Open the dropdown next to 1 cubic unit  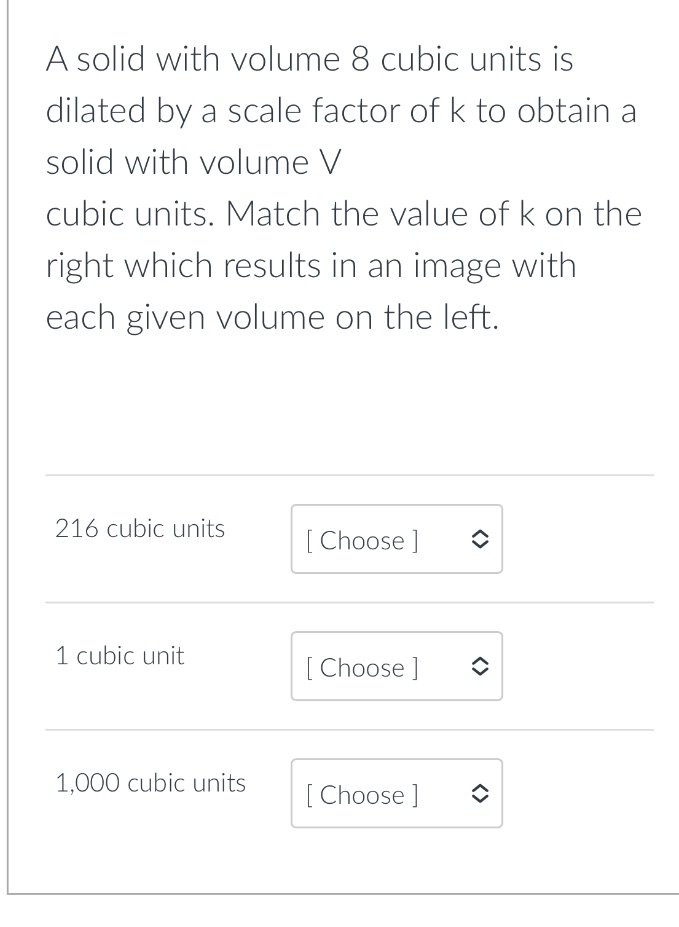point(396,666)
